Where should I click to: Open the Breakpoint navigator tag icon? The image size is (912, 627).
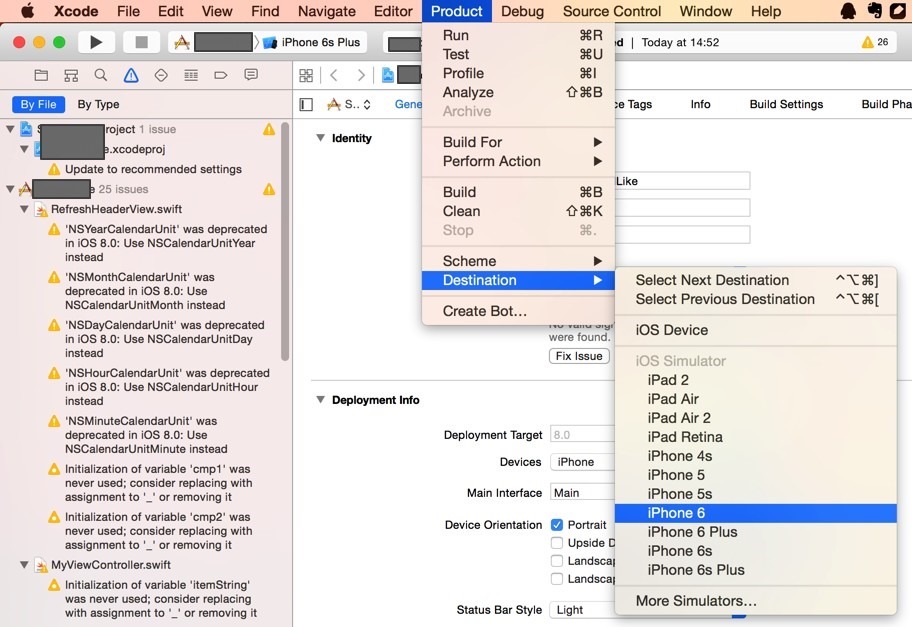click(x=220, y=75)
